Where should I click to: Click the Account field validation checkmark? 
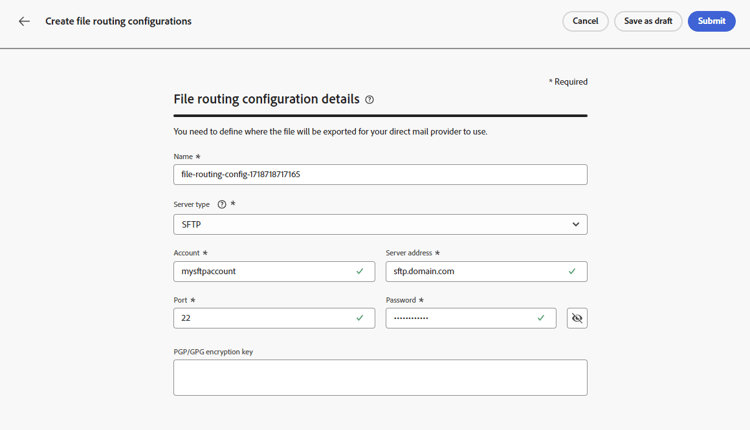coord(360,271)
